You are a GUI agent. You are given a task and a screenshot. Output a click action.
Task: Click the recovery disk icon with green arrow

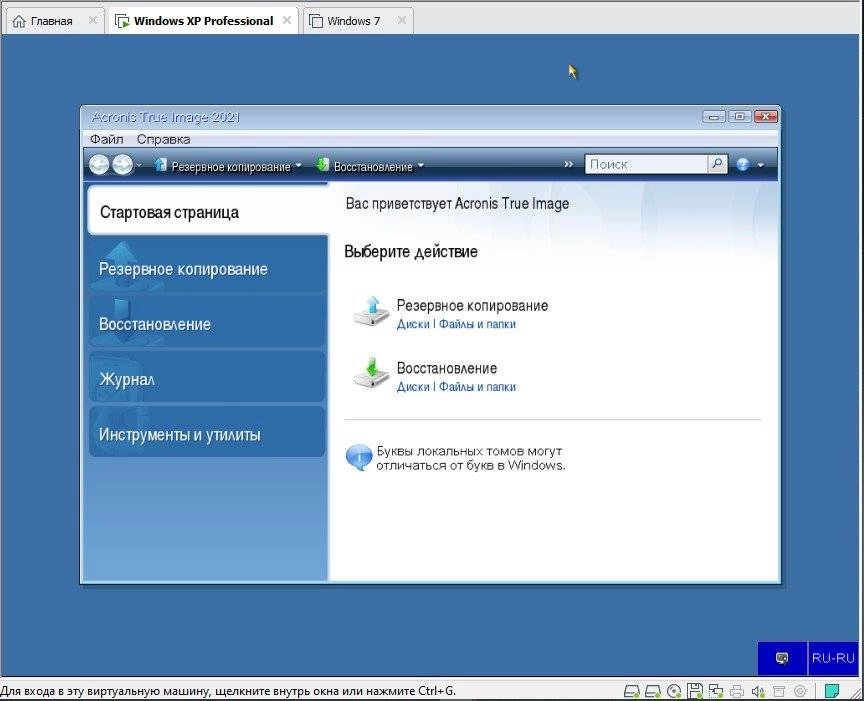coord(371,374)
